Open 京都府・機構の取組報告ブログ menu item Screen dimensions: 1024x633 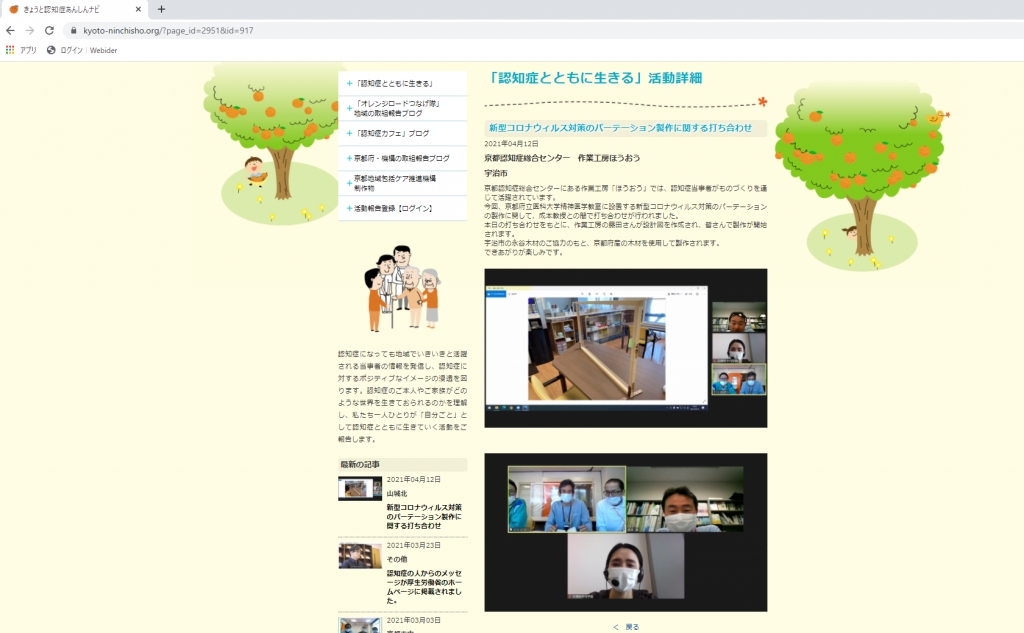[402, 158]
